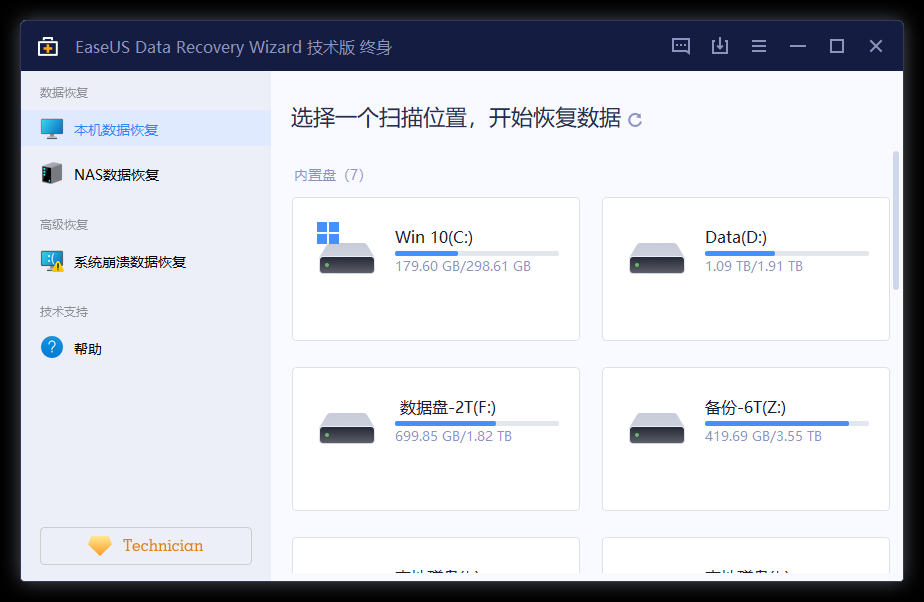
Task: Close the EaseUS Data Recovery window
Action: 876,46
